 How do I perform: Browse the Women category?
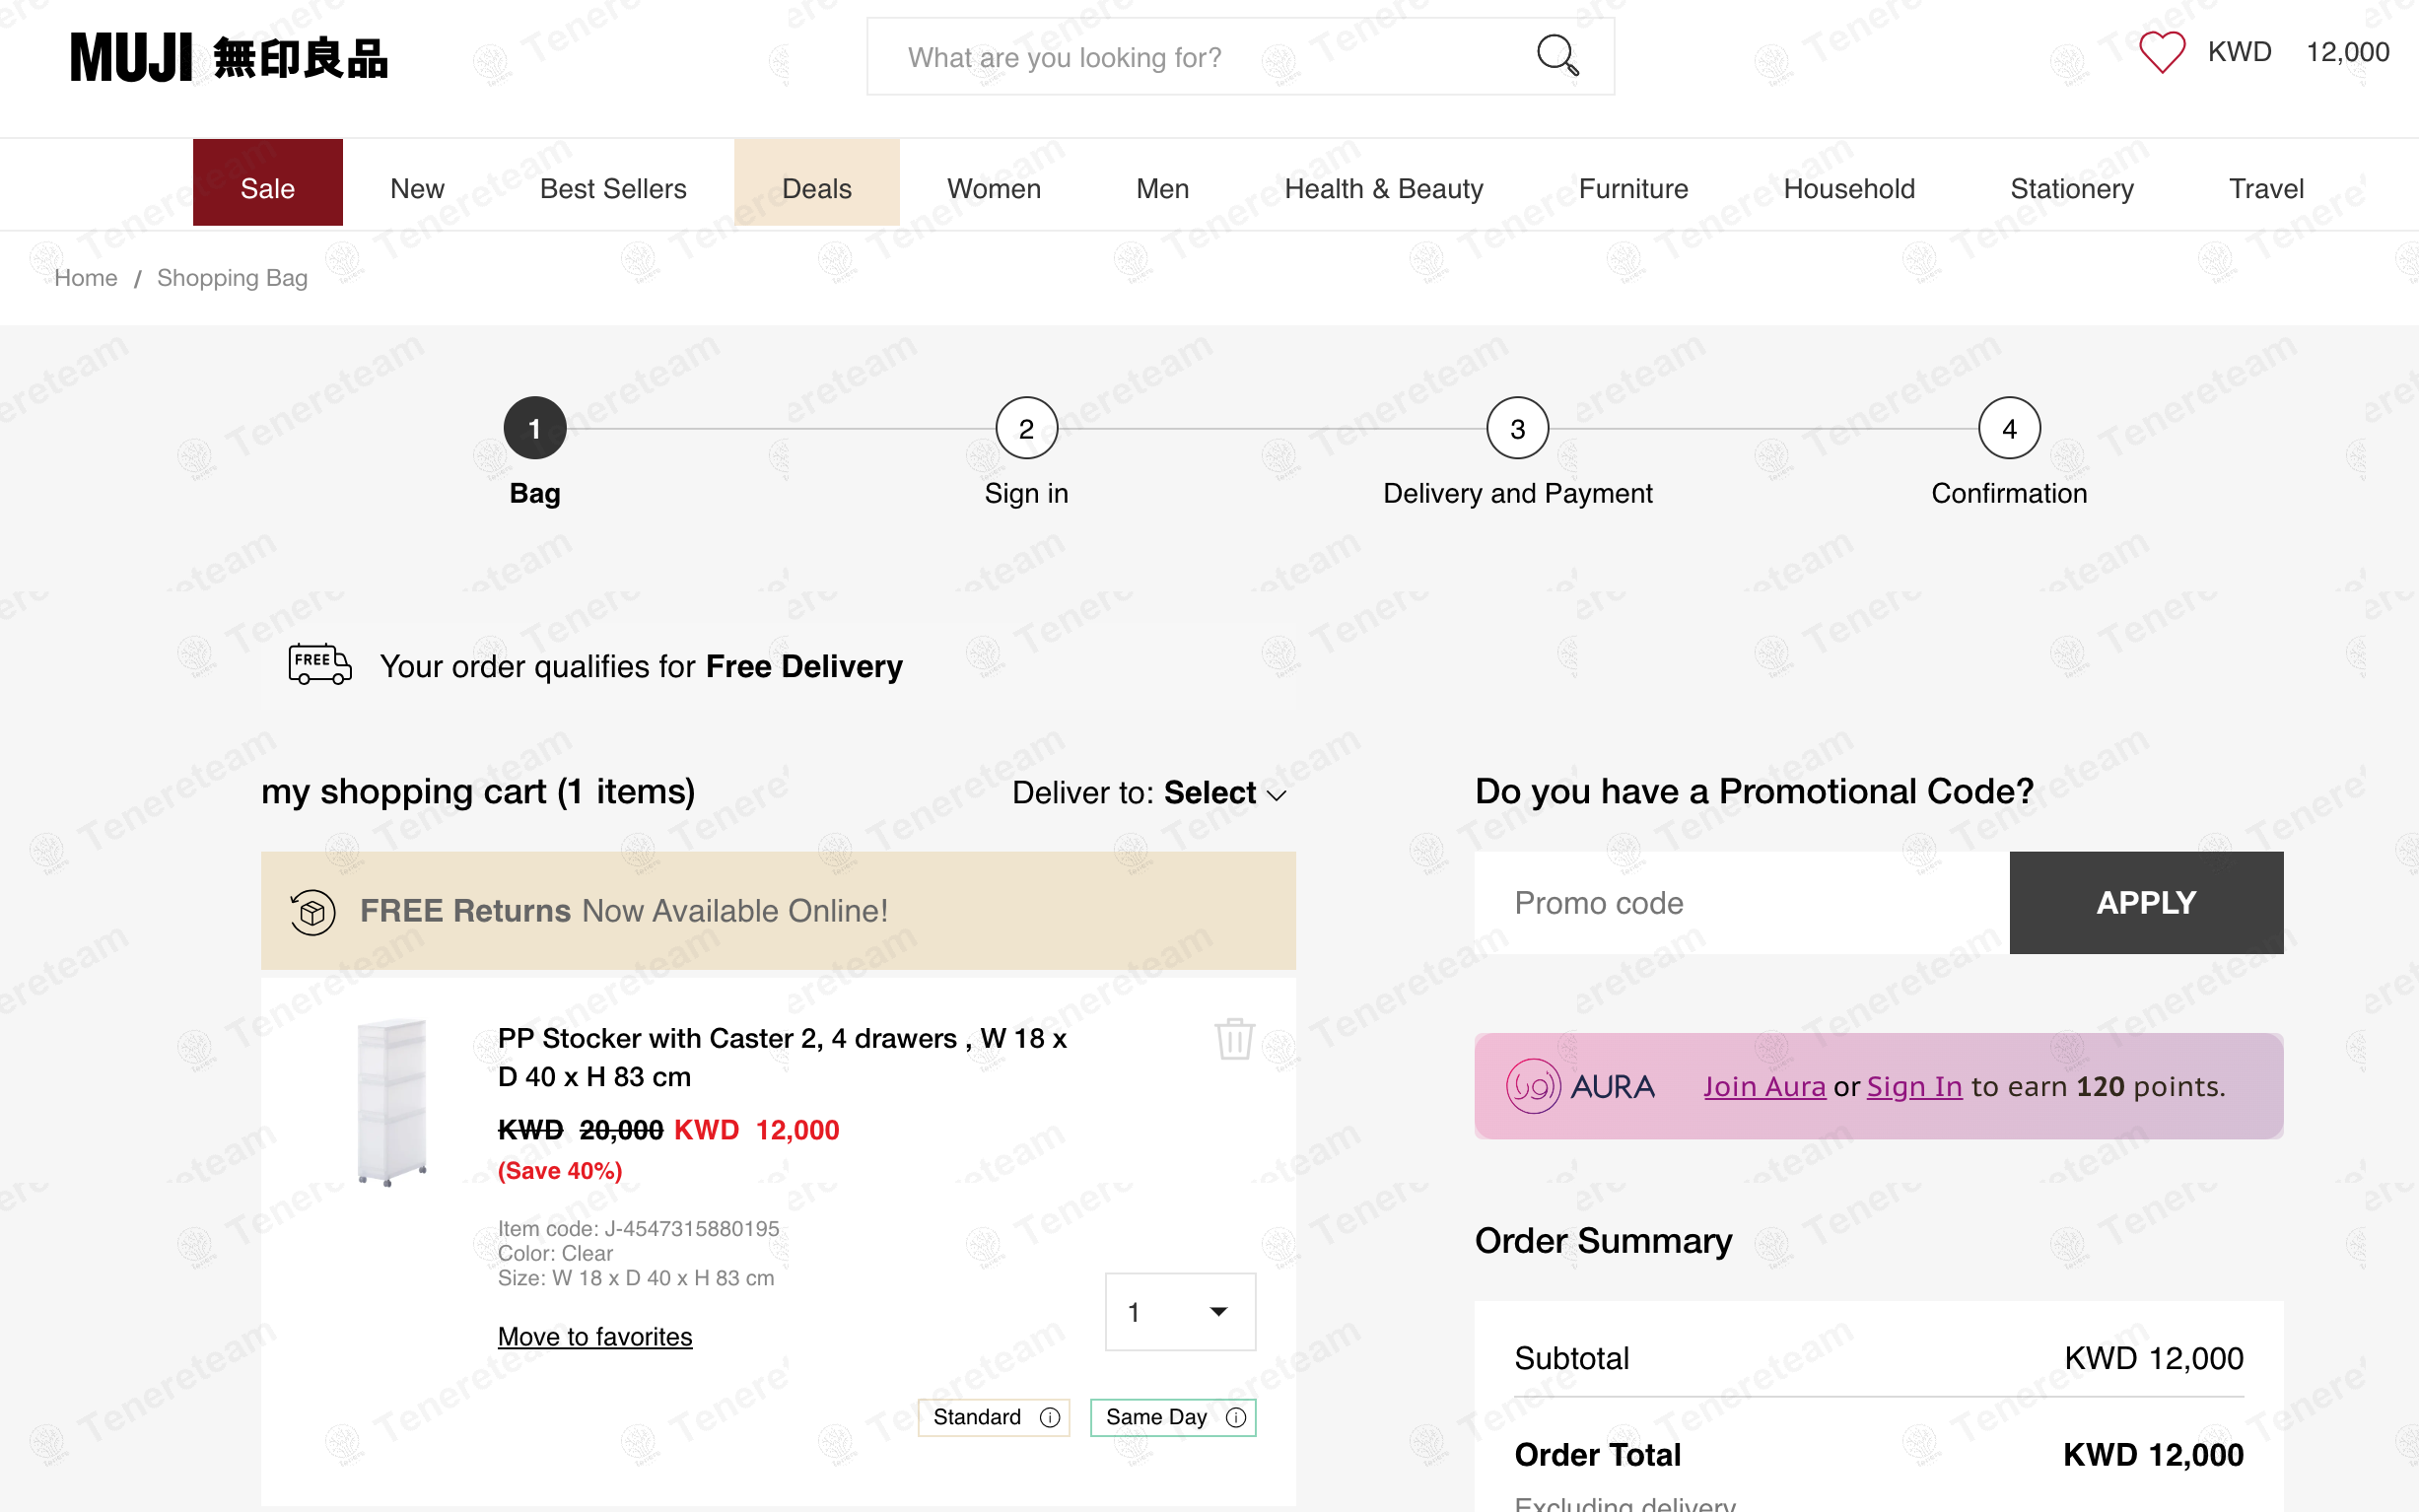994,188
